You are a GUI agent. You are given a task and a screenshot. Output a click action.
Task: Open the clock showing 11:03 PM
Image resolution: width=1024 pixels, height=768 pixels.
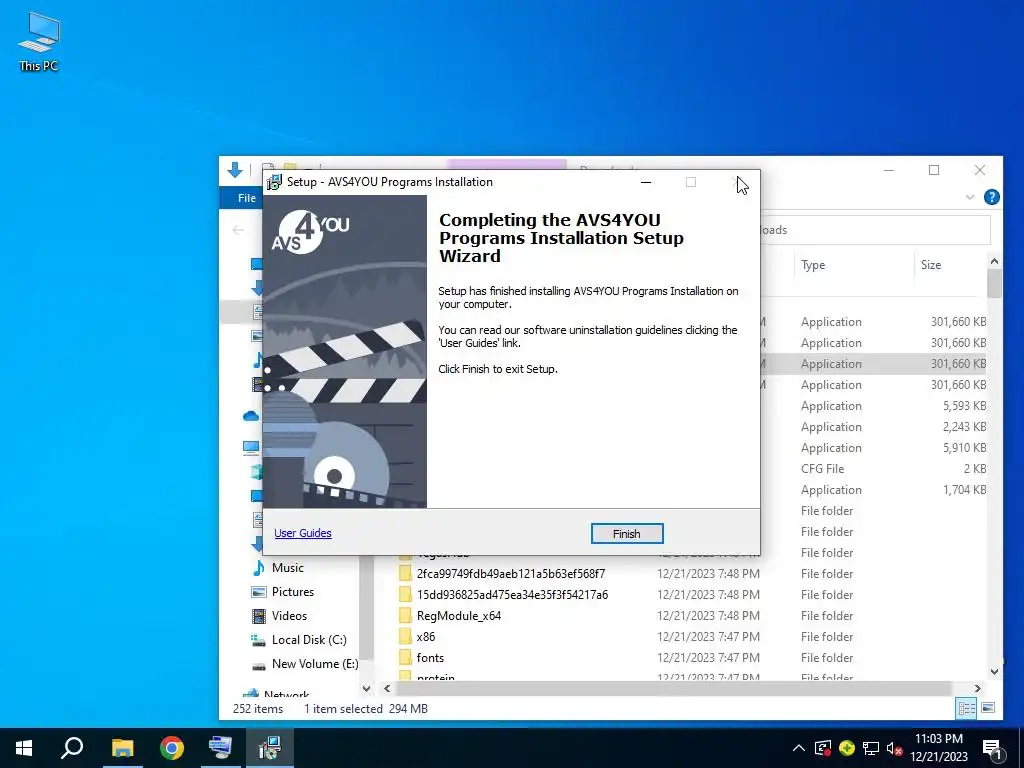938,748
